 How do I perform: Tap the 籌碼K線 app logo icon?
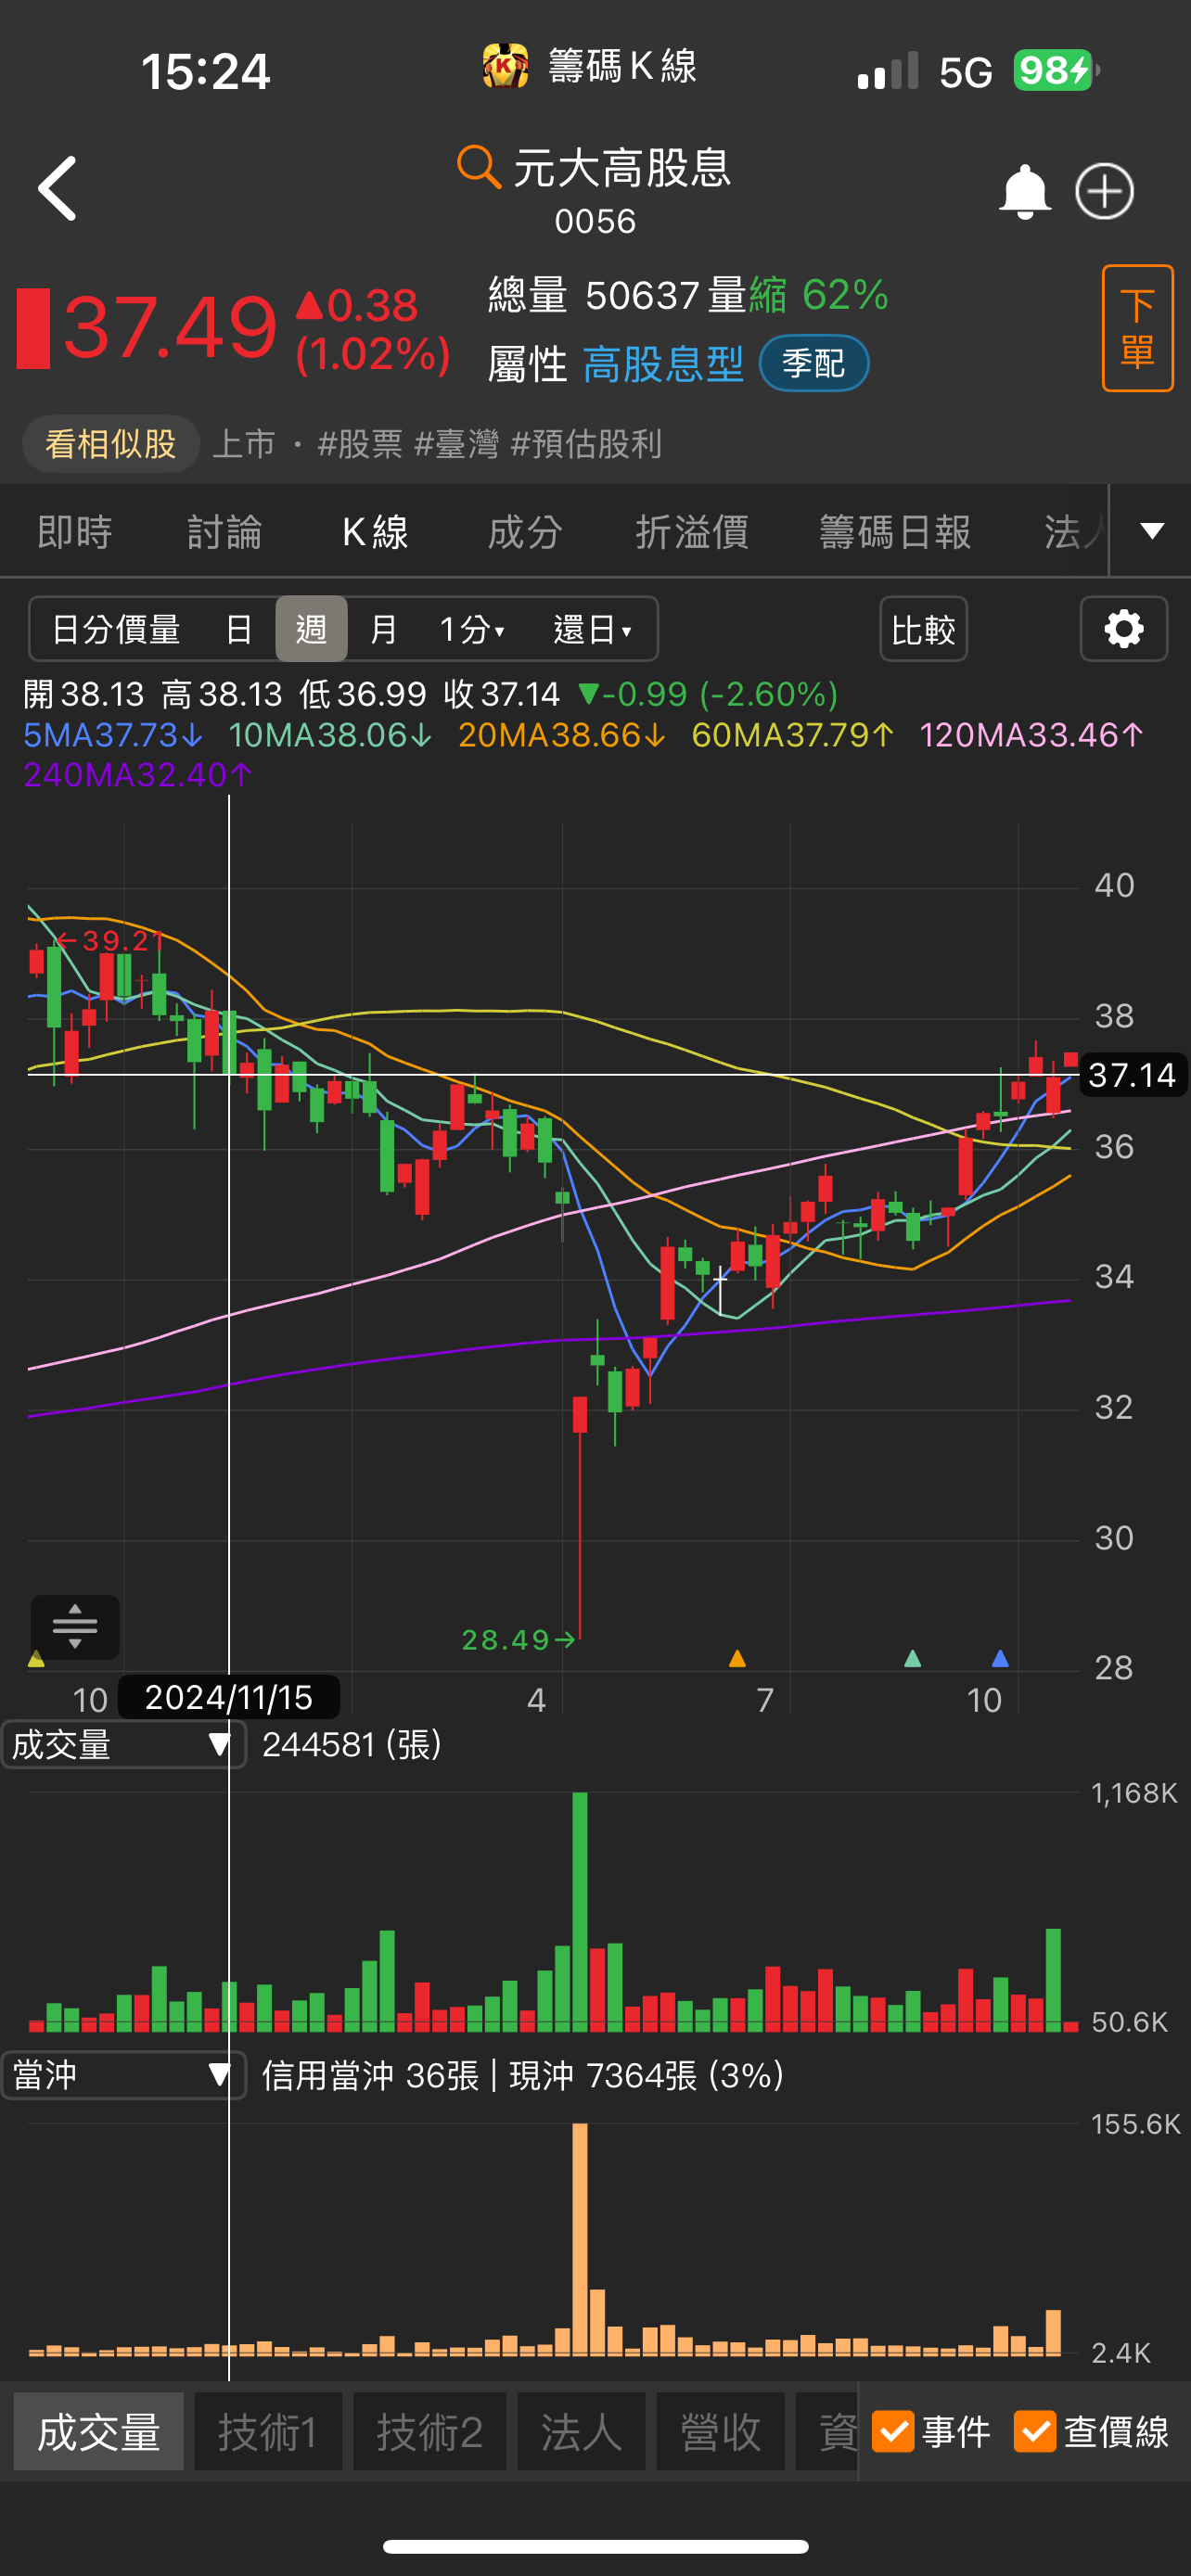[x=505, y=67]
